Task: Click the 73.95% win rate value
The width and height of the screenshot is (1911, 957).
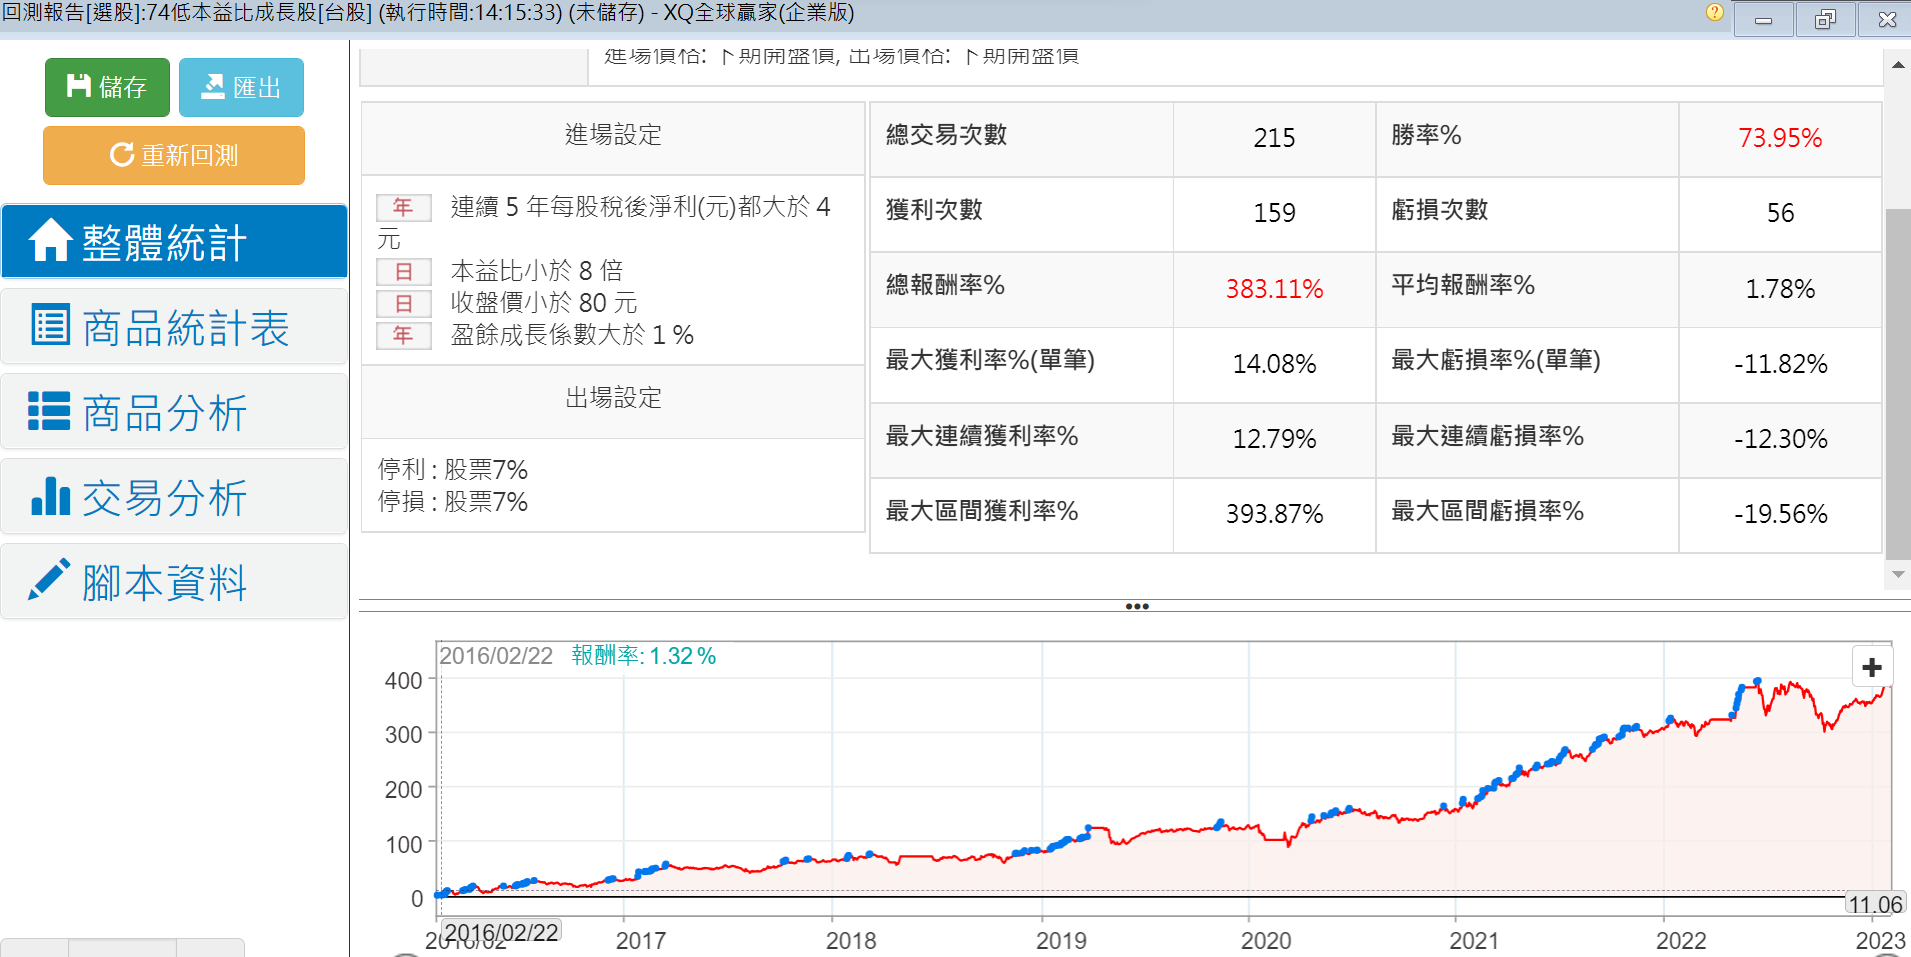Action: coord(1779,138)
